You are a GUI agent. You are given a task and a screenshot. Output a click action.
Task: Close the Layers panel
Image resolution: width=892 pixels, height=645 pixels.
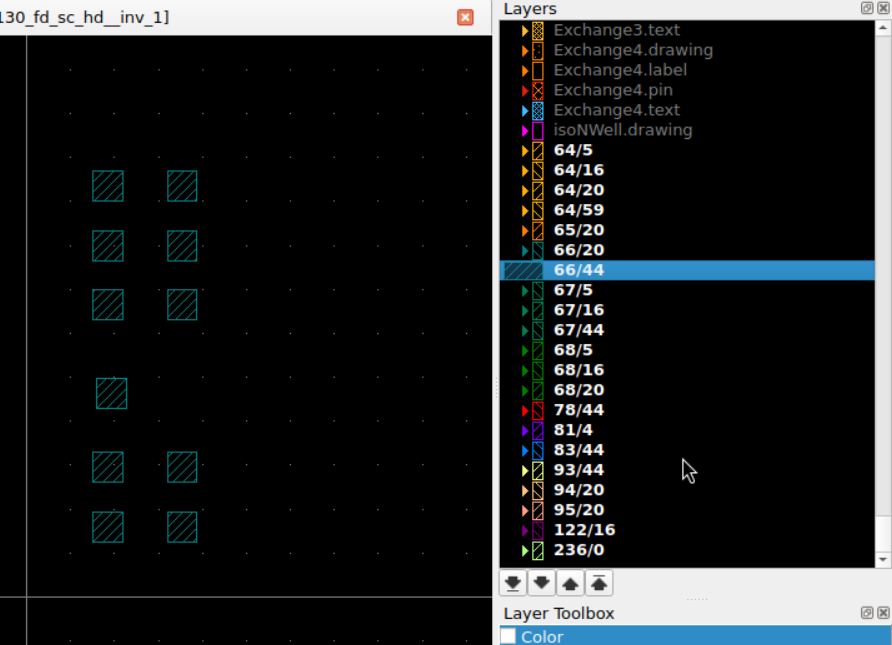[x=882, y=8]
